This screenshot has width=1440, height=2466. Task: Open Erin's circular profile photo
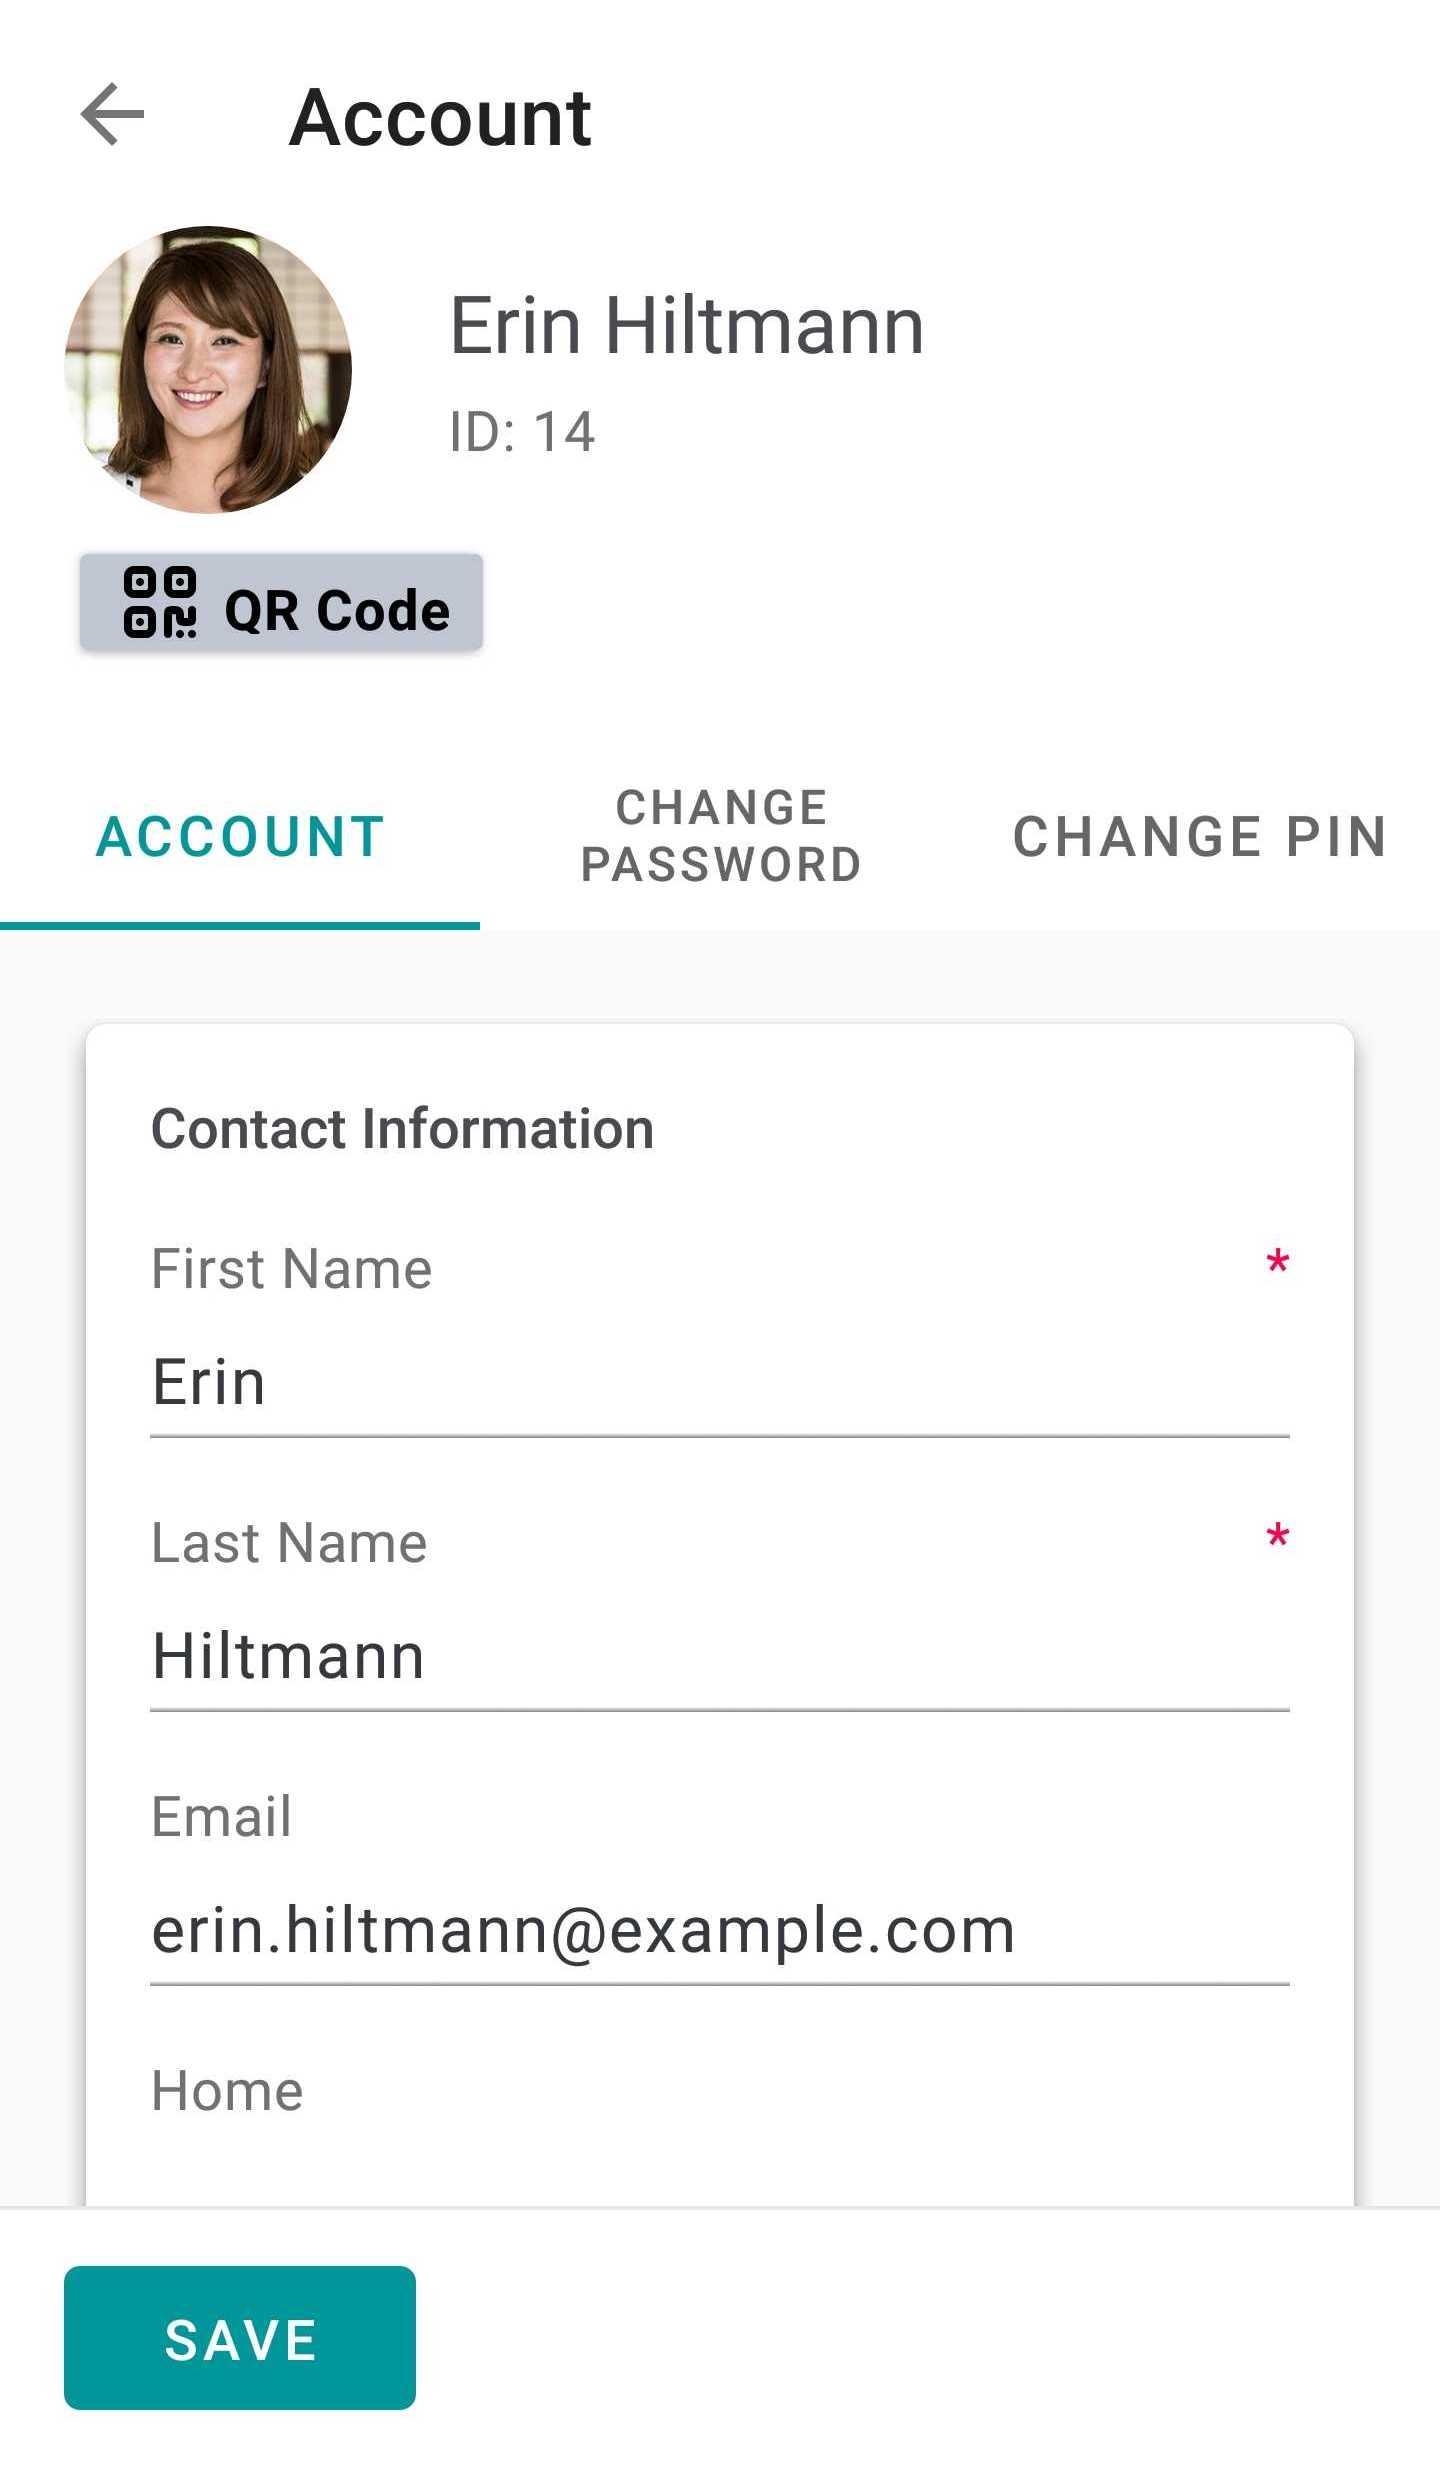(208, 369)
